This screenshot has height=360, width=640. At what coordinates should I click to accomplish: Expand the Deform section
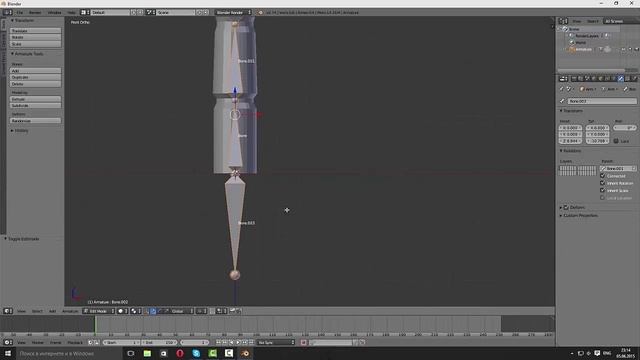pyautogui.click(x=561, y=207)
